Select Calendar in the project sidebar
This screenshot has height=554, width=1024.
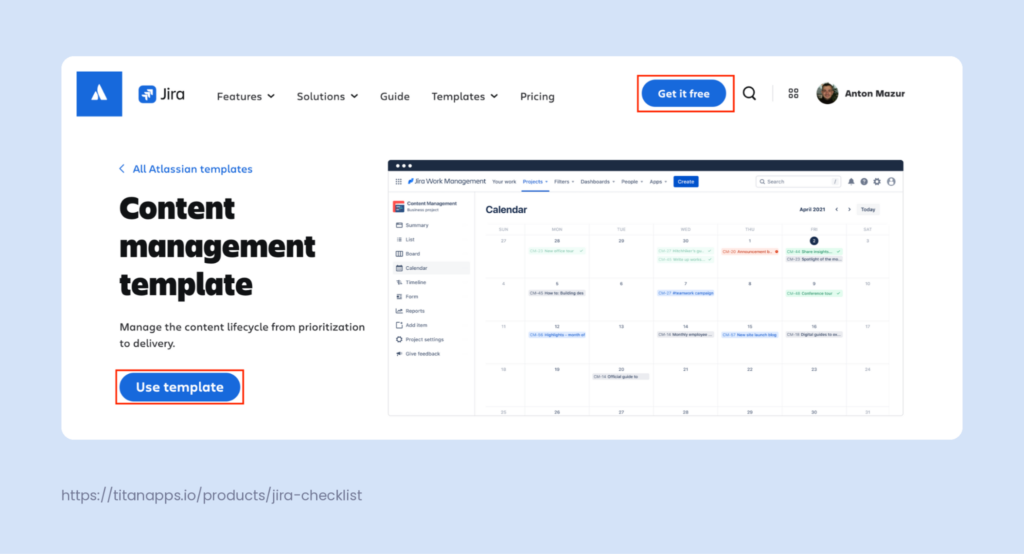[431, 268]
